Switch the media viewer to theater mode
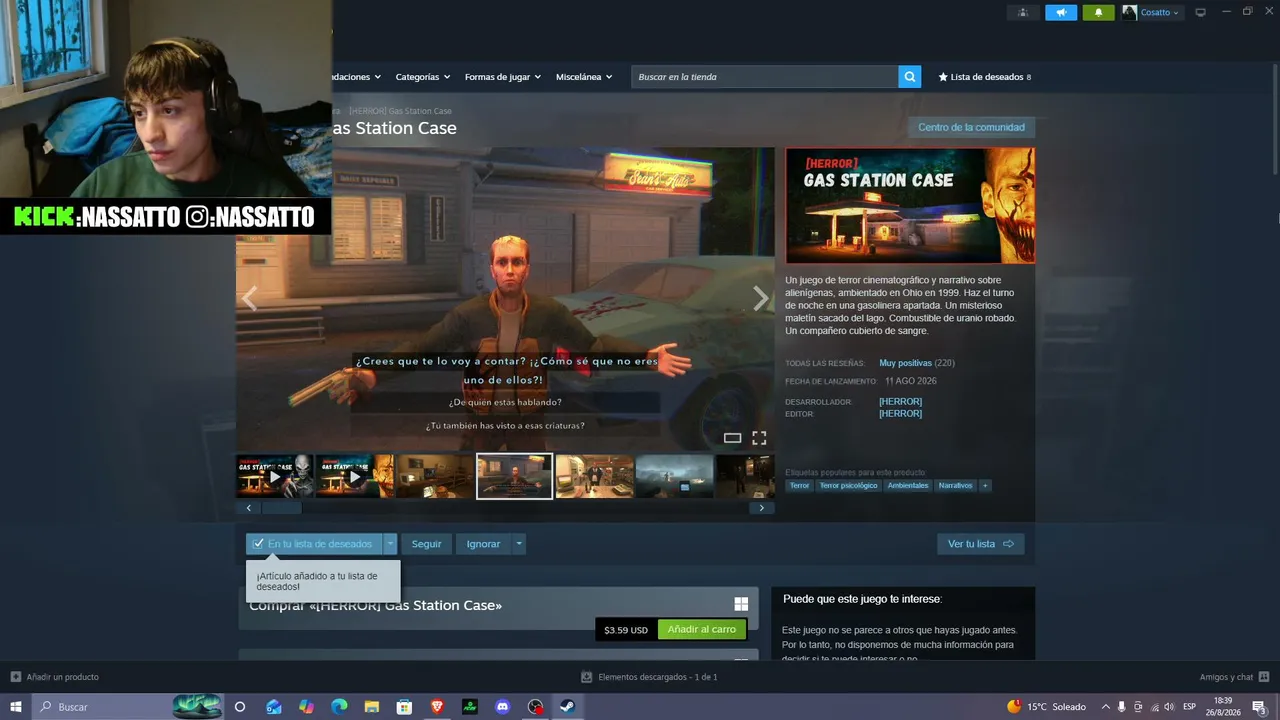The image size is (1280, 720). tap(732, 438)
